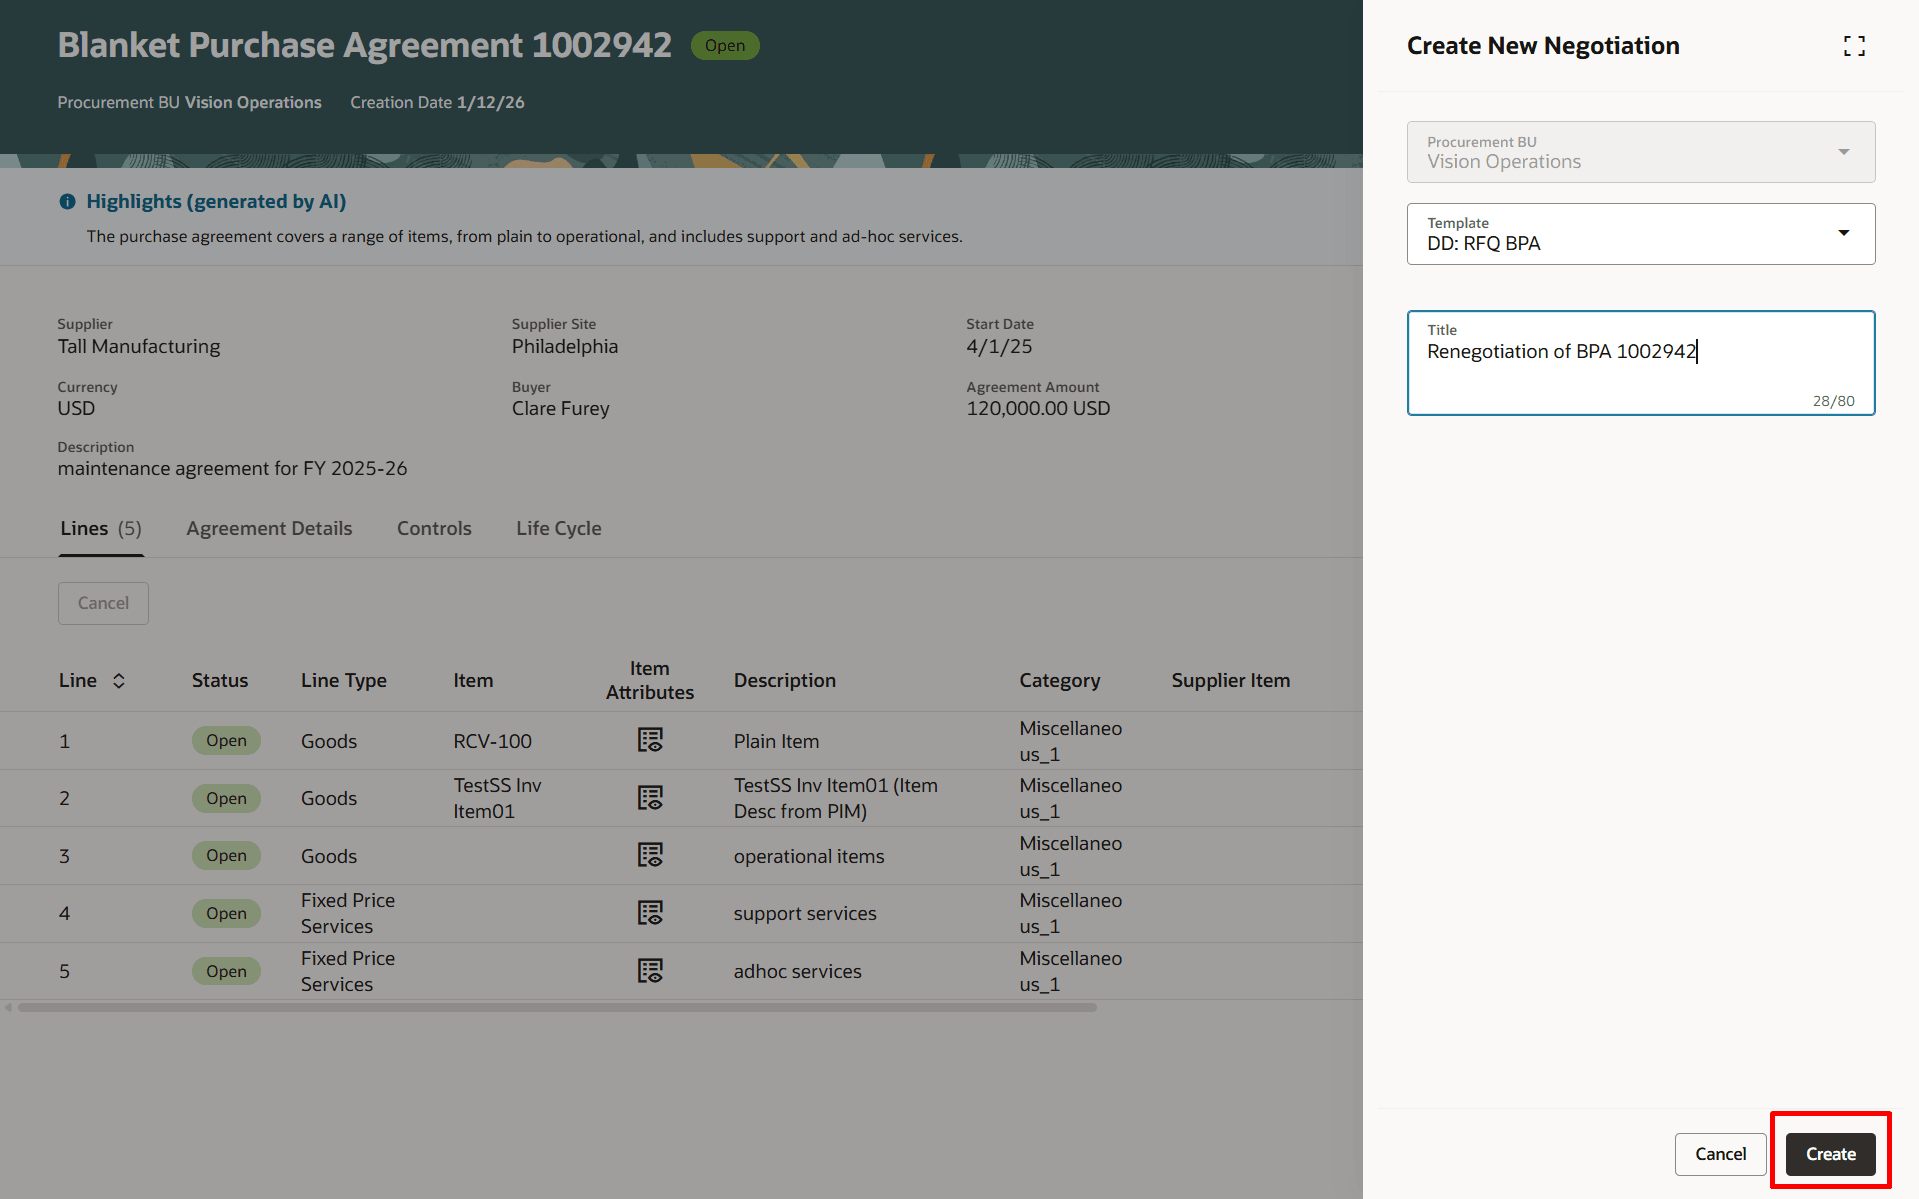Cancel the new negotiation creation
Image resolution: width=1919 pixels, height=1199 pixels.
(x=1720, y=1153)
